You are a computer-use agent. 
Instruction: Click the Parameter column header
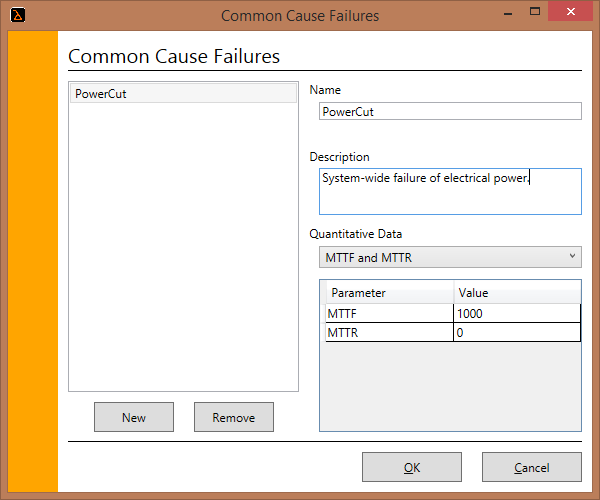click(x=390, y=293)
